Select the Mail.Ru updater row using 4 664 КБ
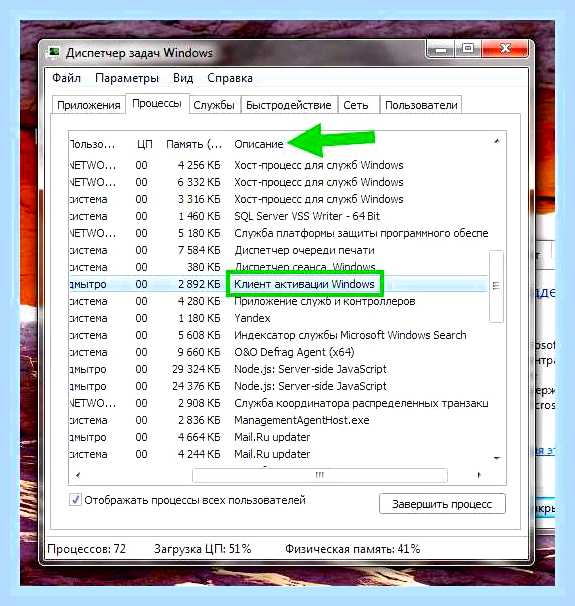This screenshot has height=606, width=575. pyautogui.click(x=278, y=437)
